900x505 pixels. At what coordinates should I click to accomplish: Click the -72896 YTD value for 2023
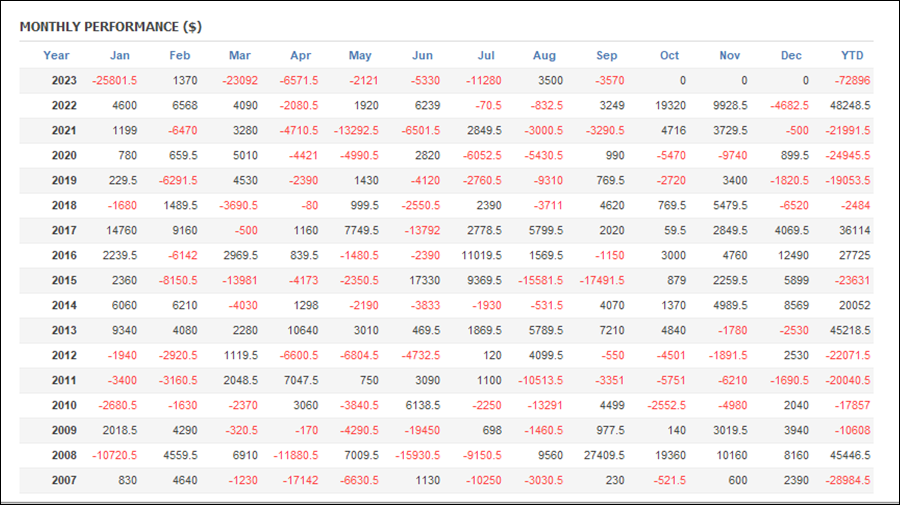pos(852,81)
